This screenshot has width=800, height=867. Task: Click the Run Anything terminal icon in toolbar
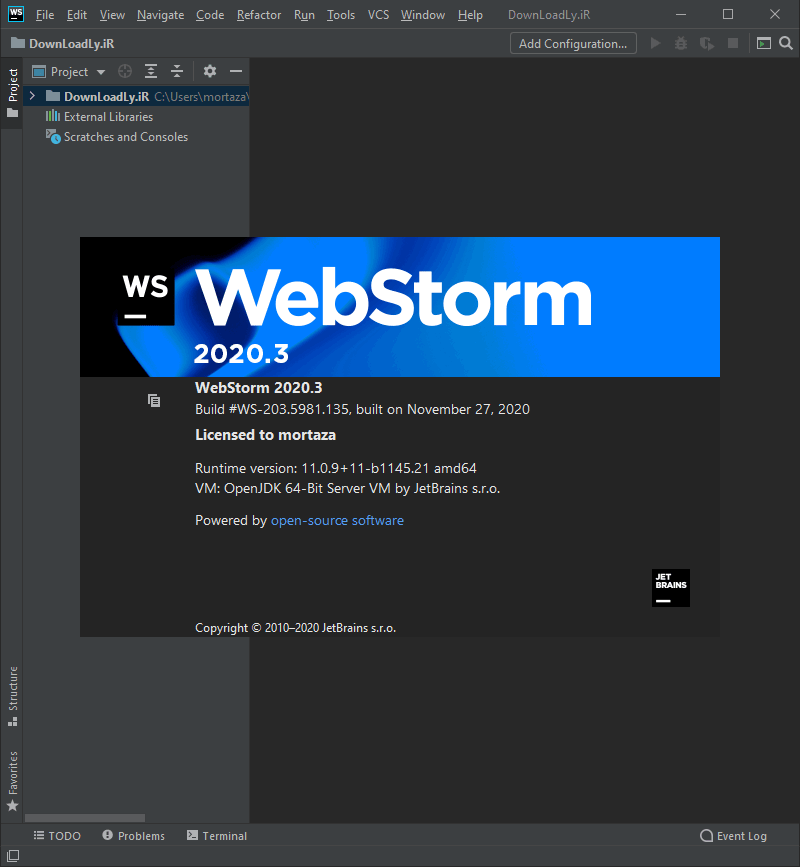pyautogui.click(x=764, y=43)
